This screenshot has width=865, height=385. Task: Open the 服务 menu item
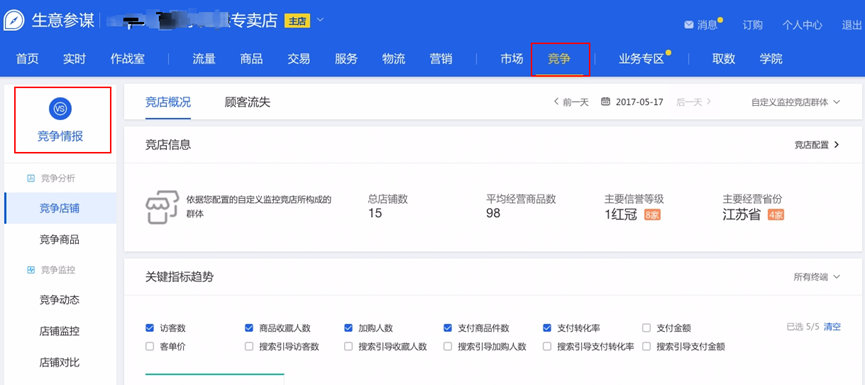pyautogui.click(x=346, y=59)
